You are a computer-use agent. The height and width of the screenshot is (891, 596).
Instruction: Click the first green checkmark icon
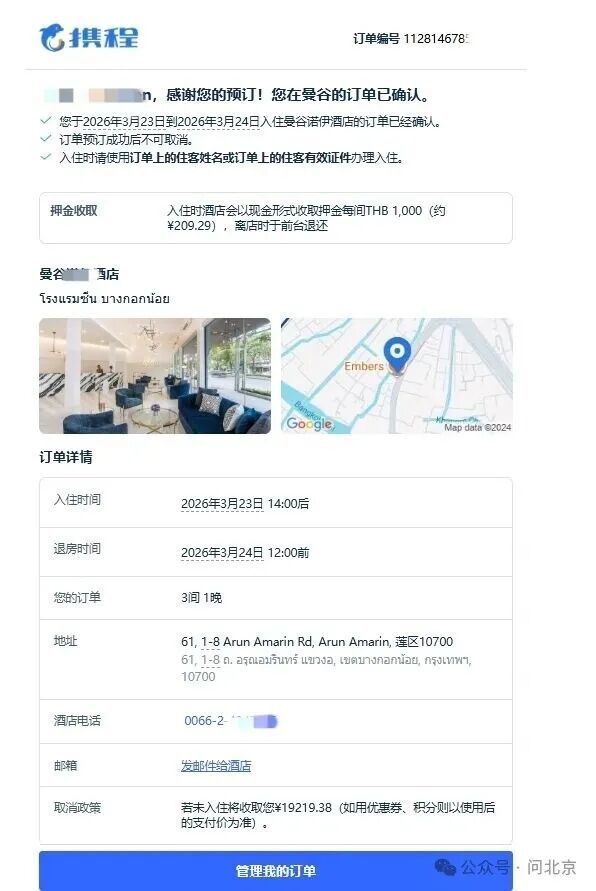coord(45,120)
